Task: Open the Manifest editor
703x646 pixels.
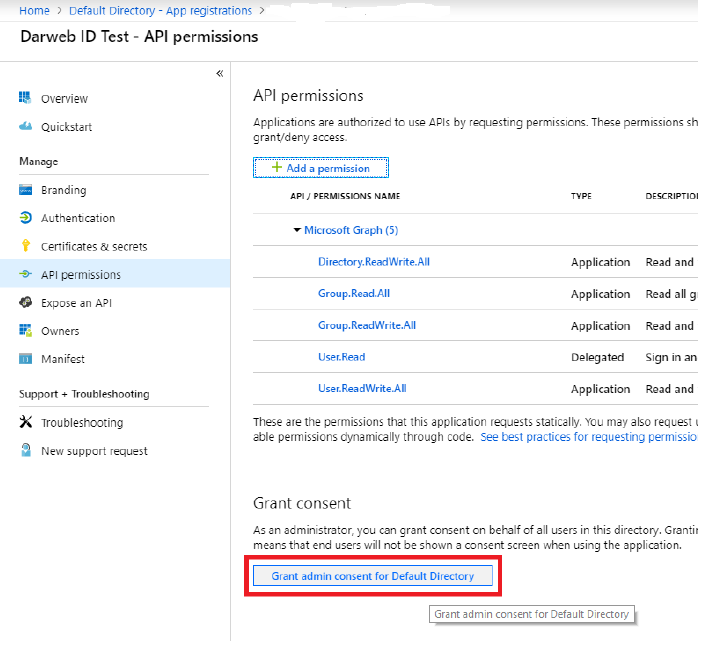Action: point(63,359)
